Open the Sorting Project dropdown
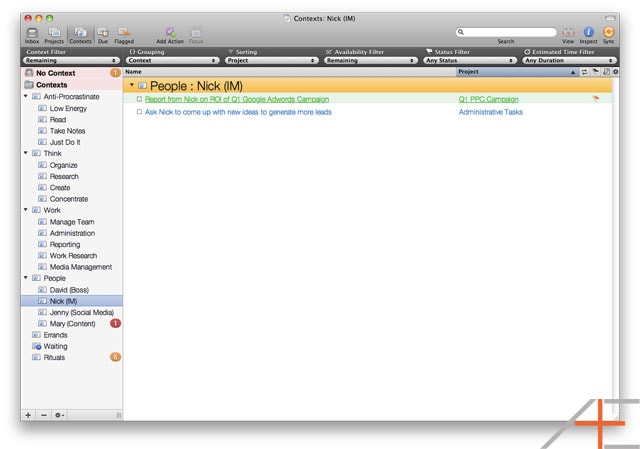This screenshot has width=640, height=449. [x=271, y=60]
